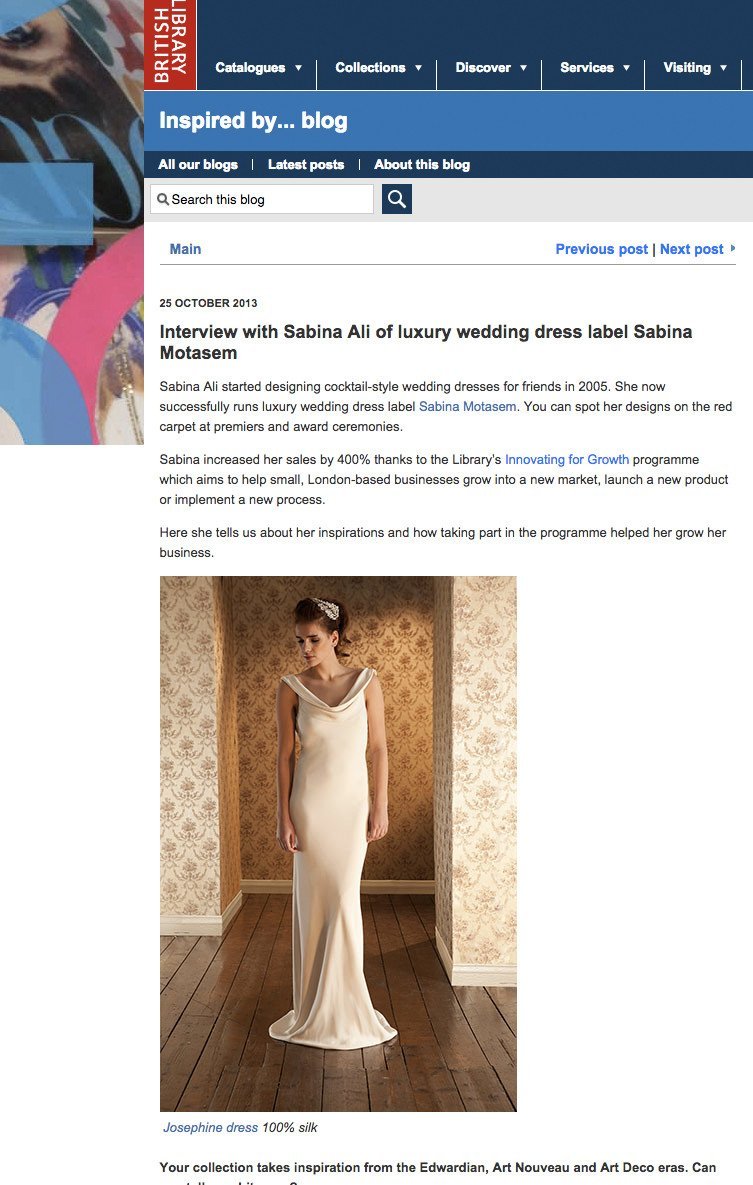The height and width of the screenshot is (1185, 753).
Task: Click the wedding dress photo
Action: tap(338, 843)
